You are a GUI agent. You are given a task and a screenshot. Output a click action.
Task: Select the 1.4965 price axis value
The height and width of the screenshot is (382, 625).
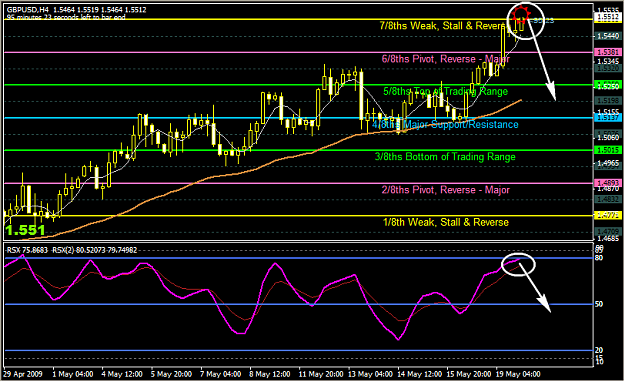click(608, 163)
